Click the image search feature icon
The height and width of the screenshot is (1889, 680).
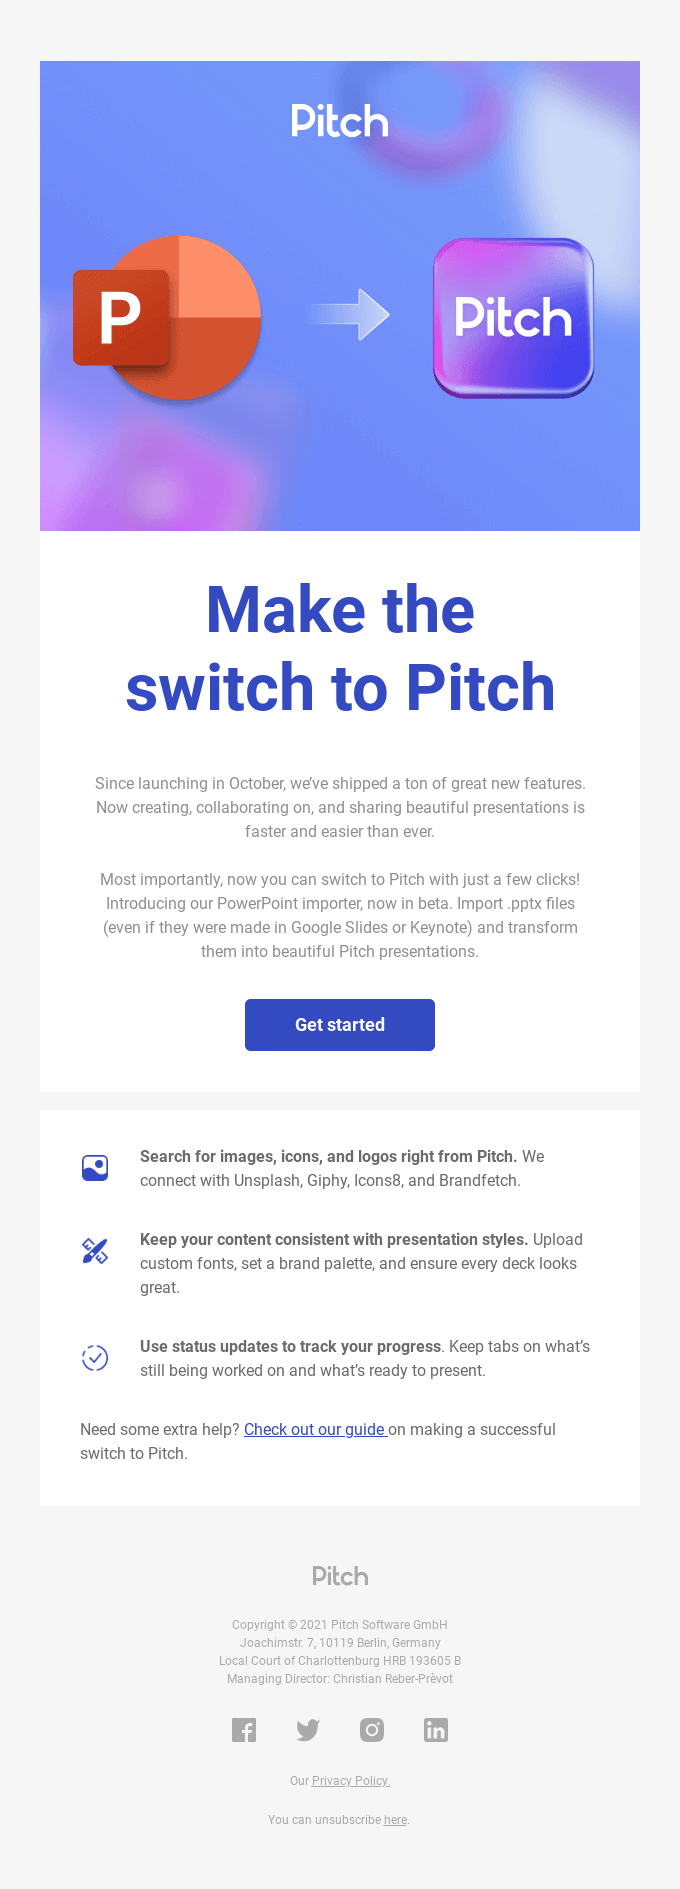95,1168
